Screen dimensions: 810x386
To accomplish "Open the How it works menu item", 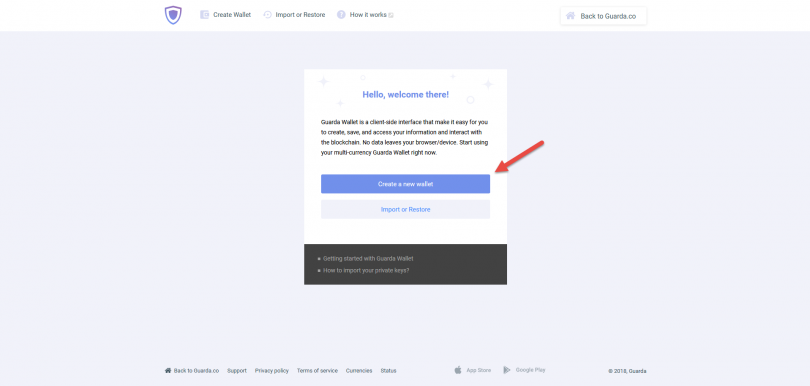I will pos(368,15).
